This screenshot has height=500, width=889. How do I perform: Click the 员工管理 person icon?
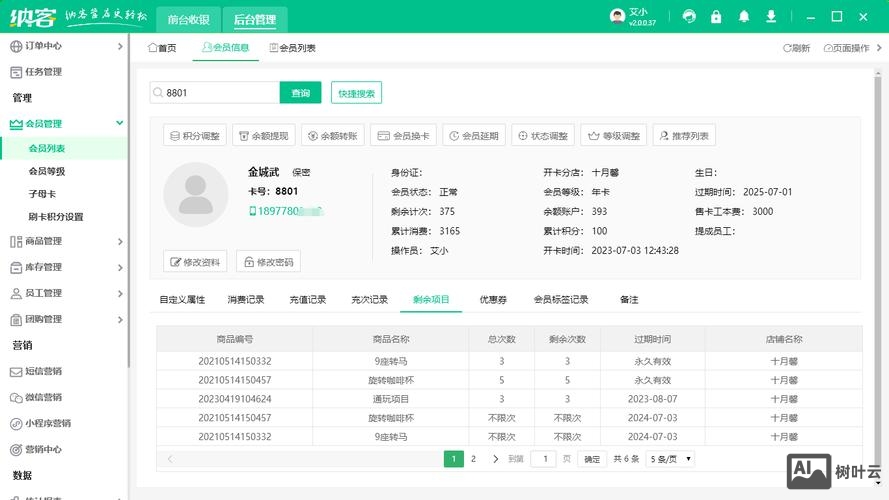tap(16, 293)
